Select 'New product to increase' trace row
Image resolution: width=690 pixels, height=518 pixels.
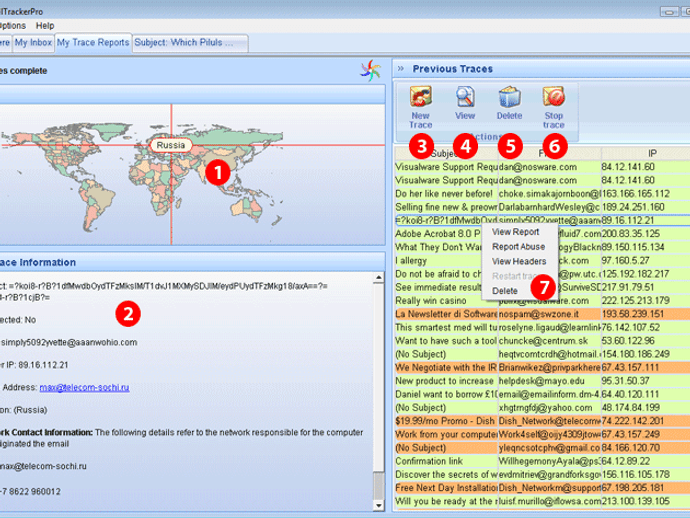(543, 381)
